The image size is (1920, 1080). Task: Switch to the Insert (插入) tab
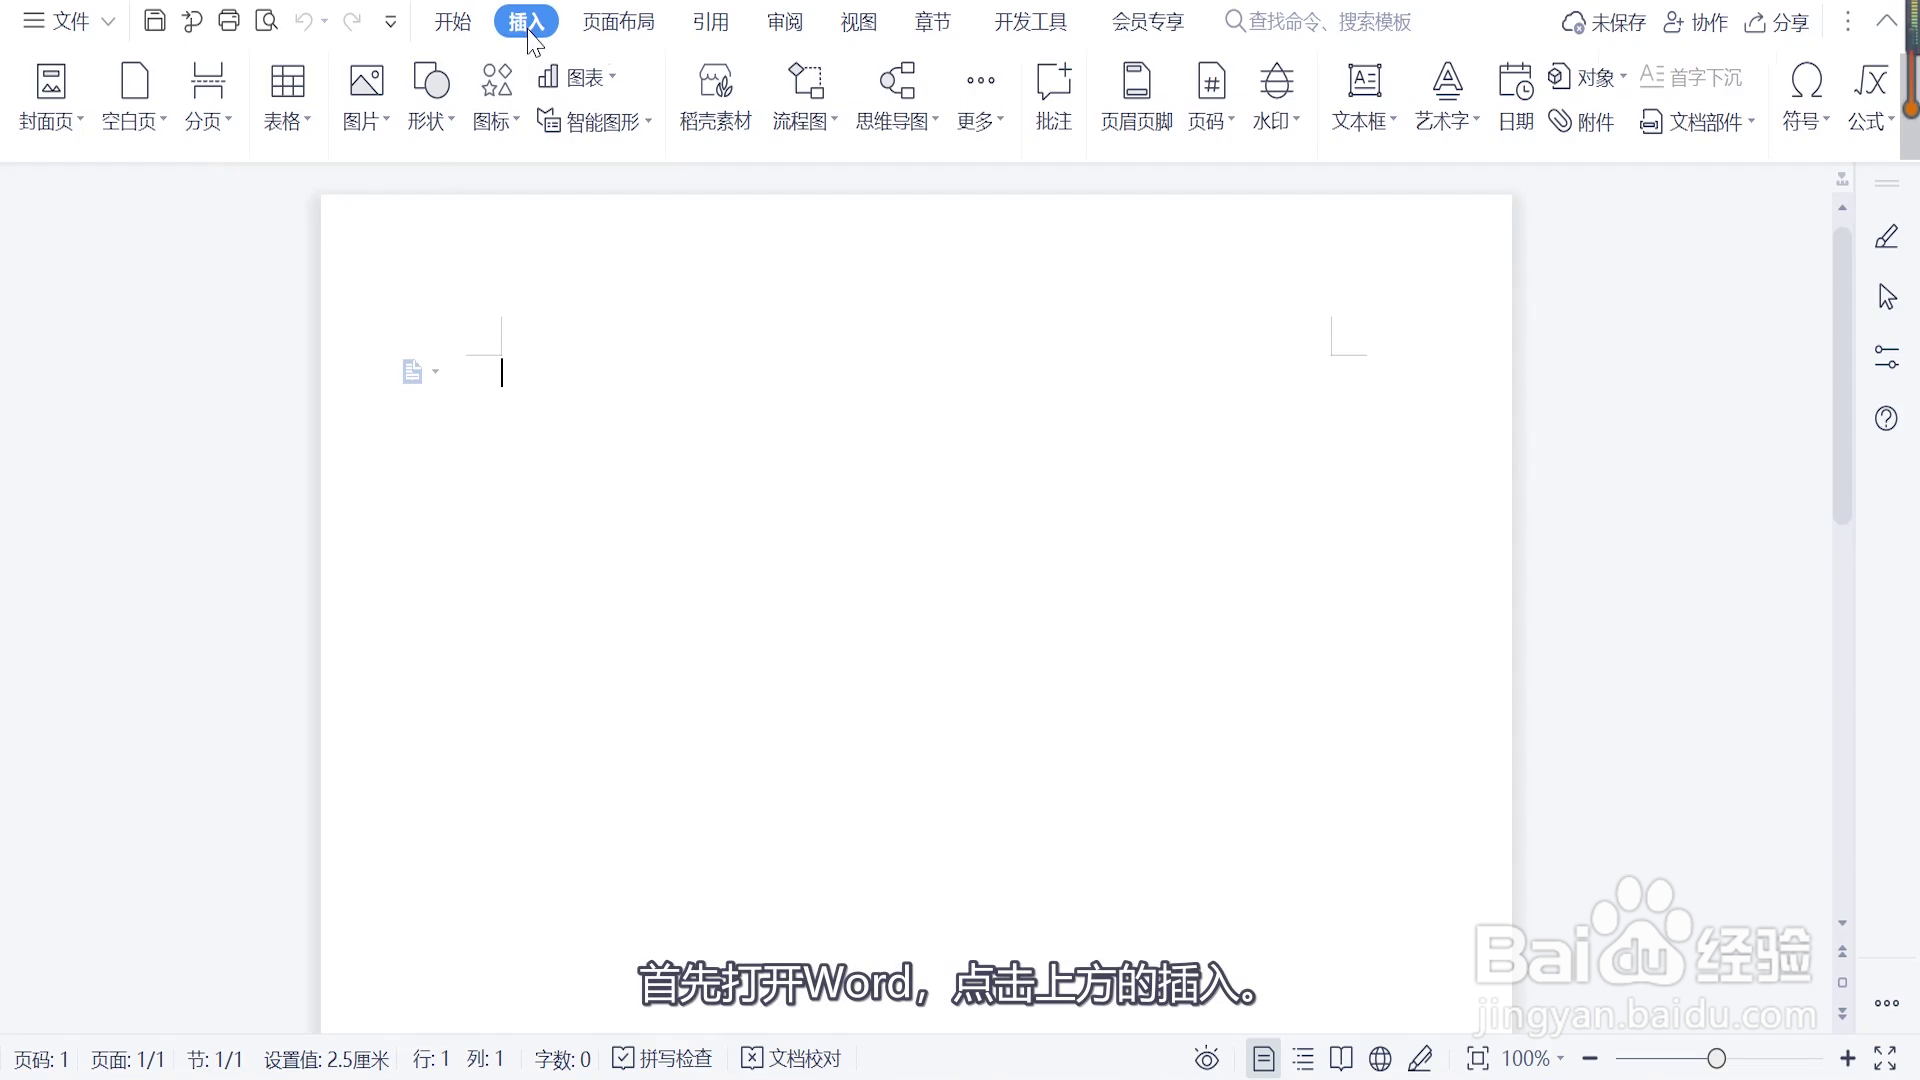click(x=526, y=21)
